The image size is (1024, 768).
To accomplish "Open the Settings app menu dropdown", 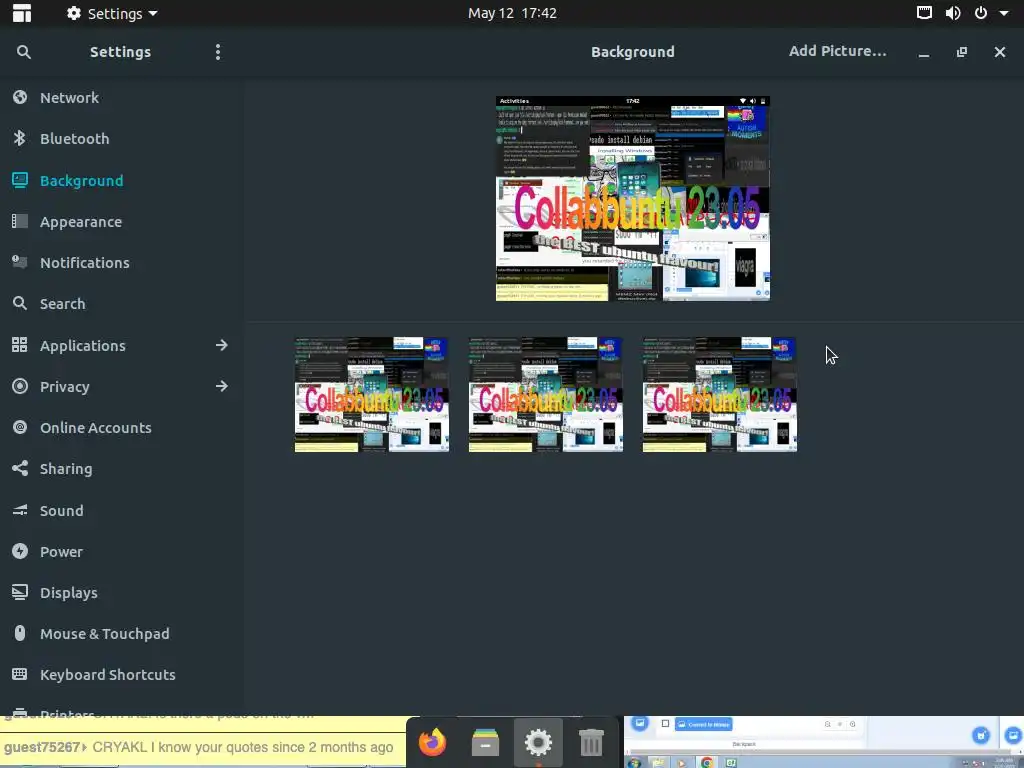I will 112,13.
